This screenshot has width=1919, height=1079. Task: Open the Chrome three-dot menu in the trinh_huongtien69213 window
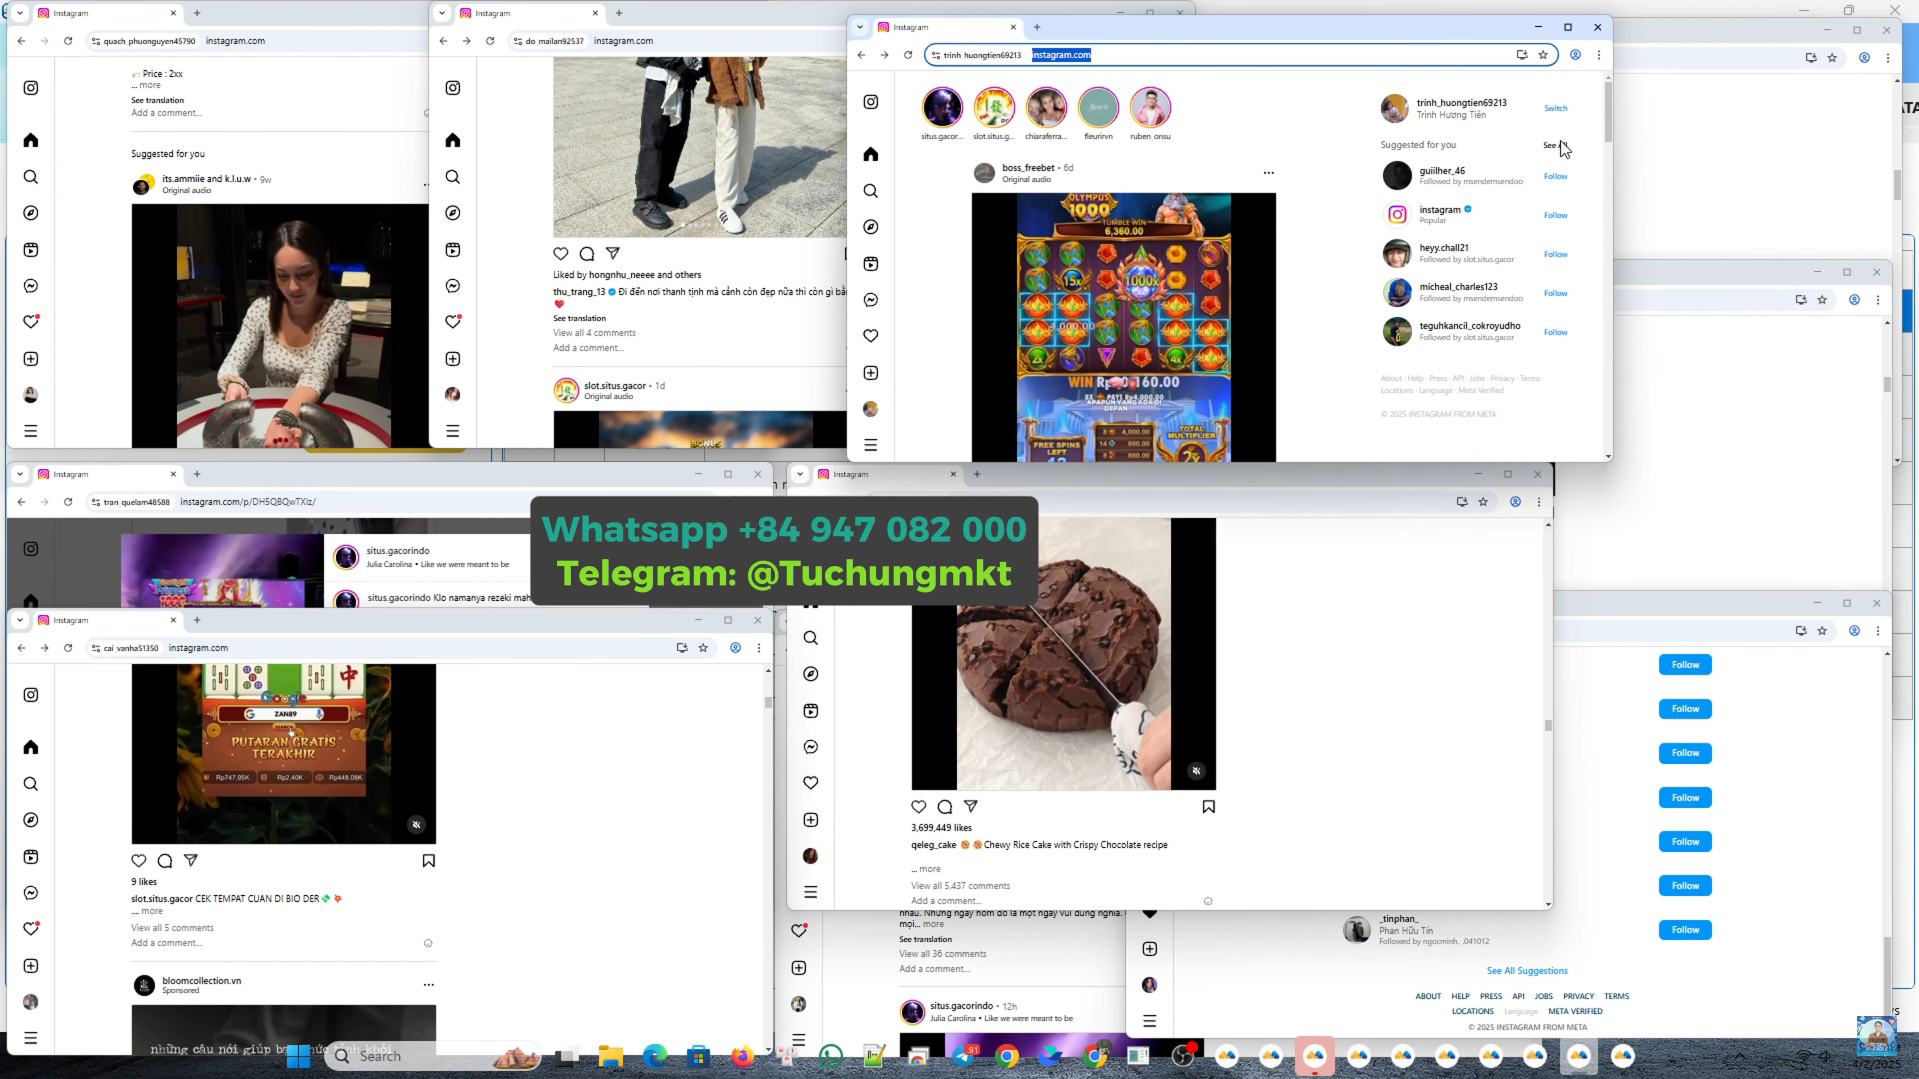point(1599,55)
